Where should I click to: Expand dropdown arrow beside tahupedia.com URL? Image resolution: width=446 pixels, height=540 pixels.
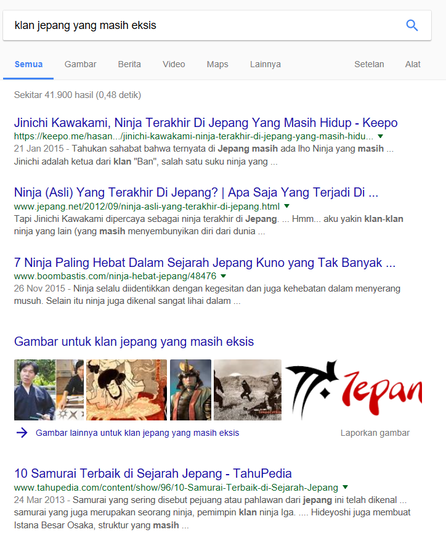345,487
